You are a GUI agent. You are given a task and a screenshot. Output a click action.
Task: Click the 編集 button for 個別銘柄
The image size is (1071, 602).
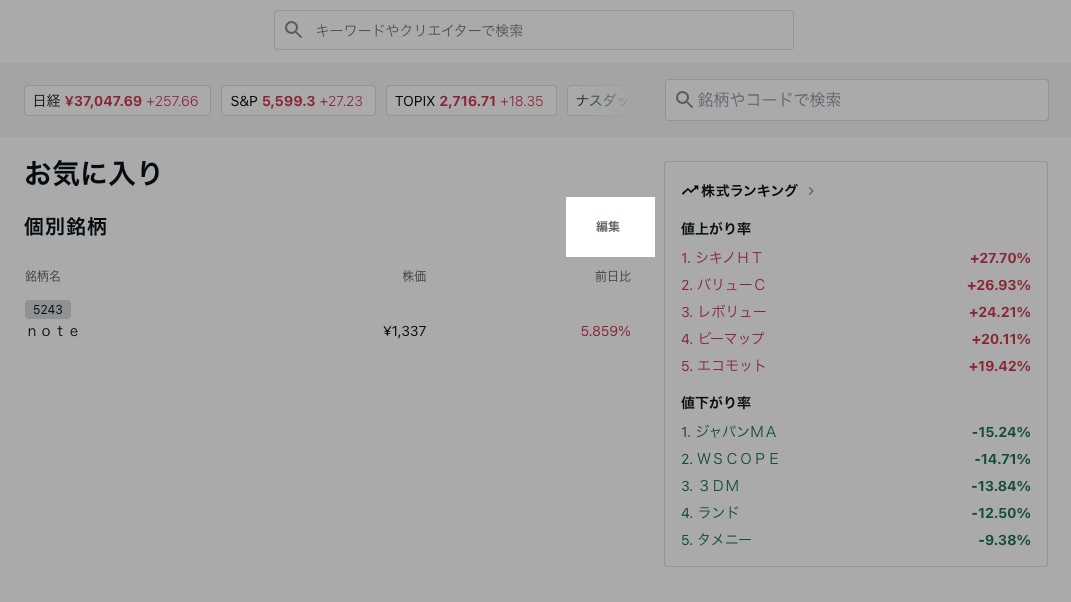point(610,227)
